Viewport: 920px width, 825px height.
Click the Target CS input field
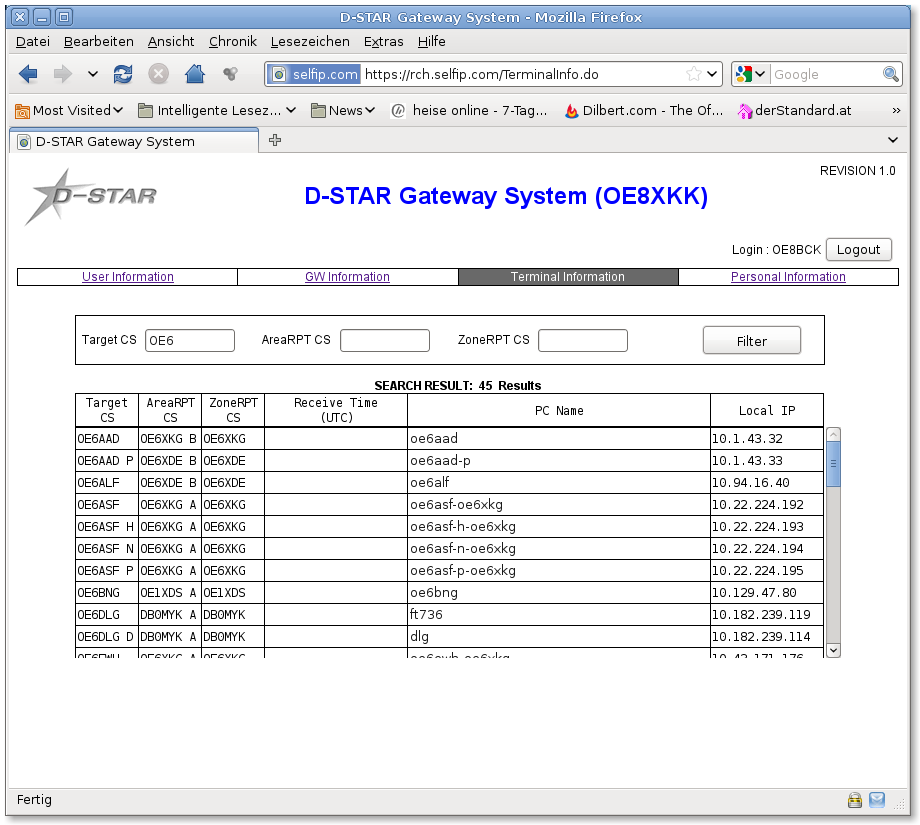coord(190,340)
